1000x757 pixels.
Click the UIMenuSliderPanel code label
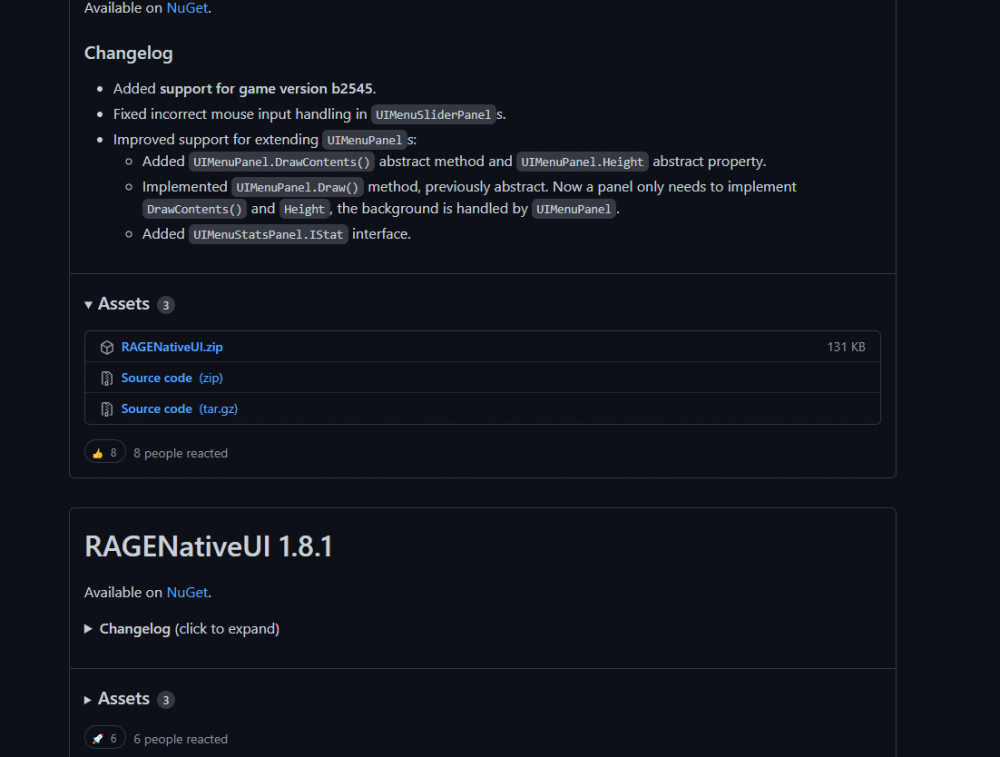point(433,115)
